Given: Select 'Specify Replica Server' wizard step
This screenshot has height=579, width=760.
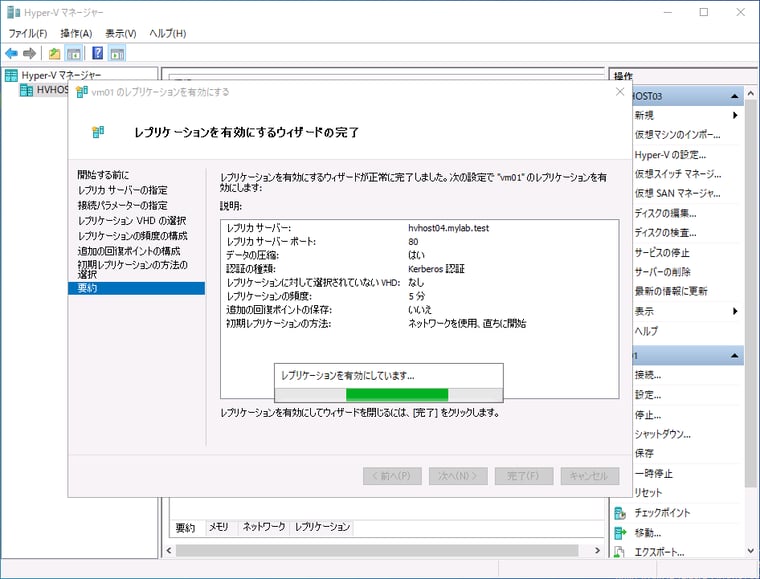Looking at the screenshot, I should (122, 190).
